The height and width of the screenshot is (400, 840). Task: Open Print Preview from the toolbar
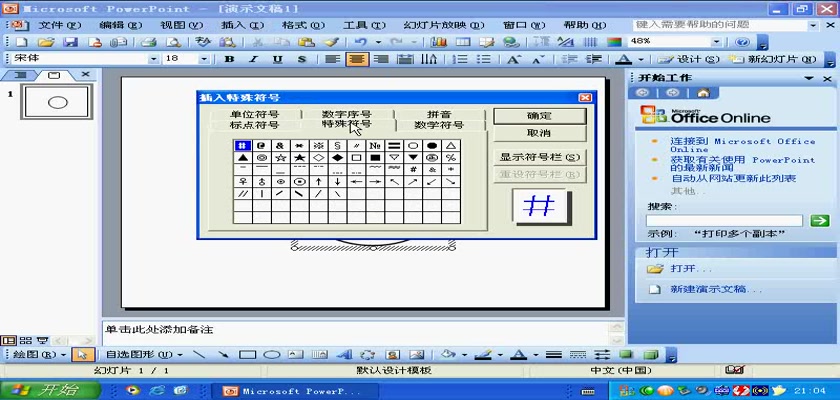[x=173, y=42]
